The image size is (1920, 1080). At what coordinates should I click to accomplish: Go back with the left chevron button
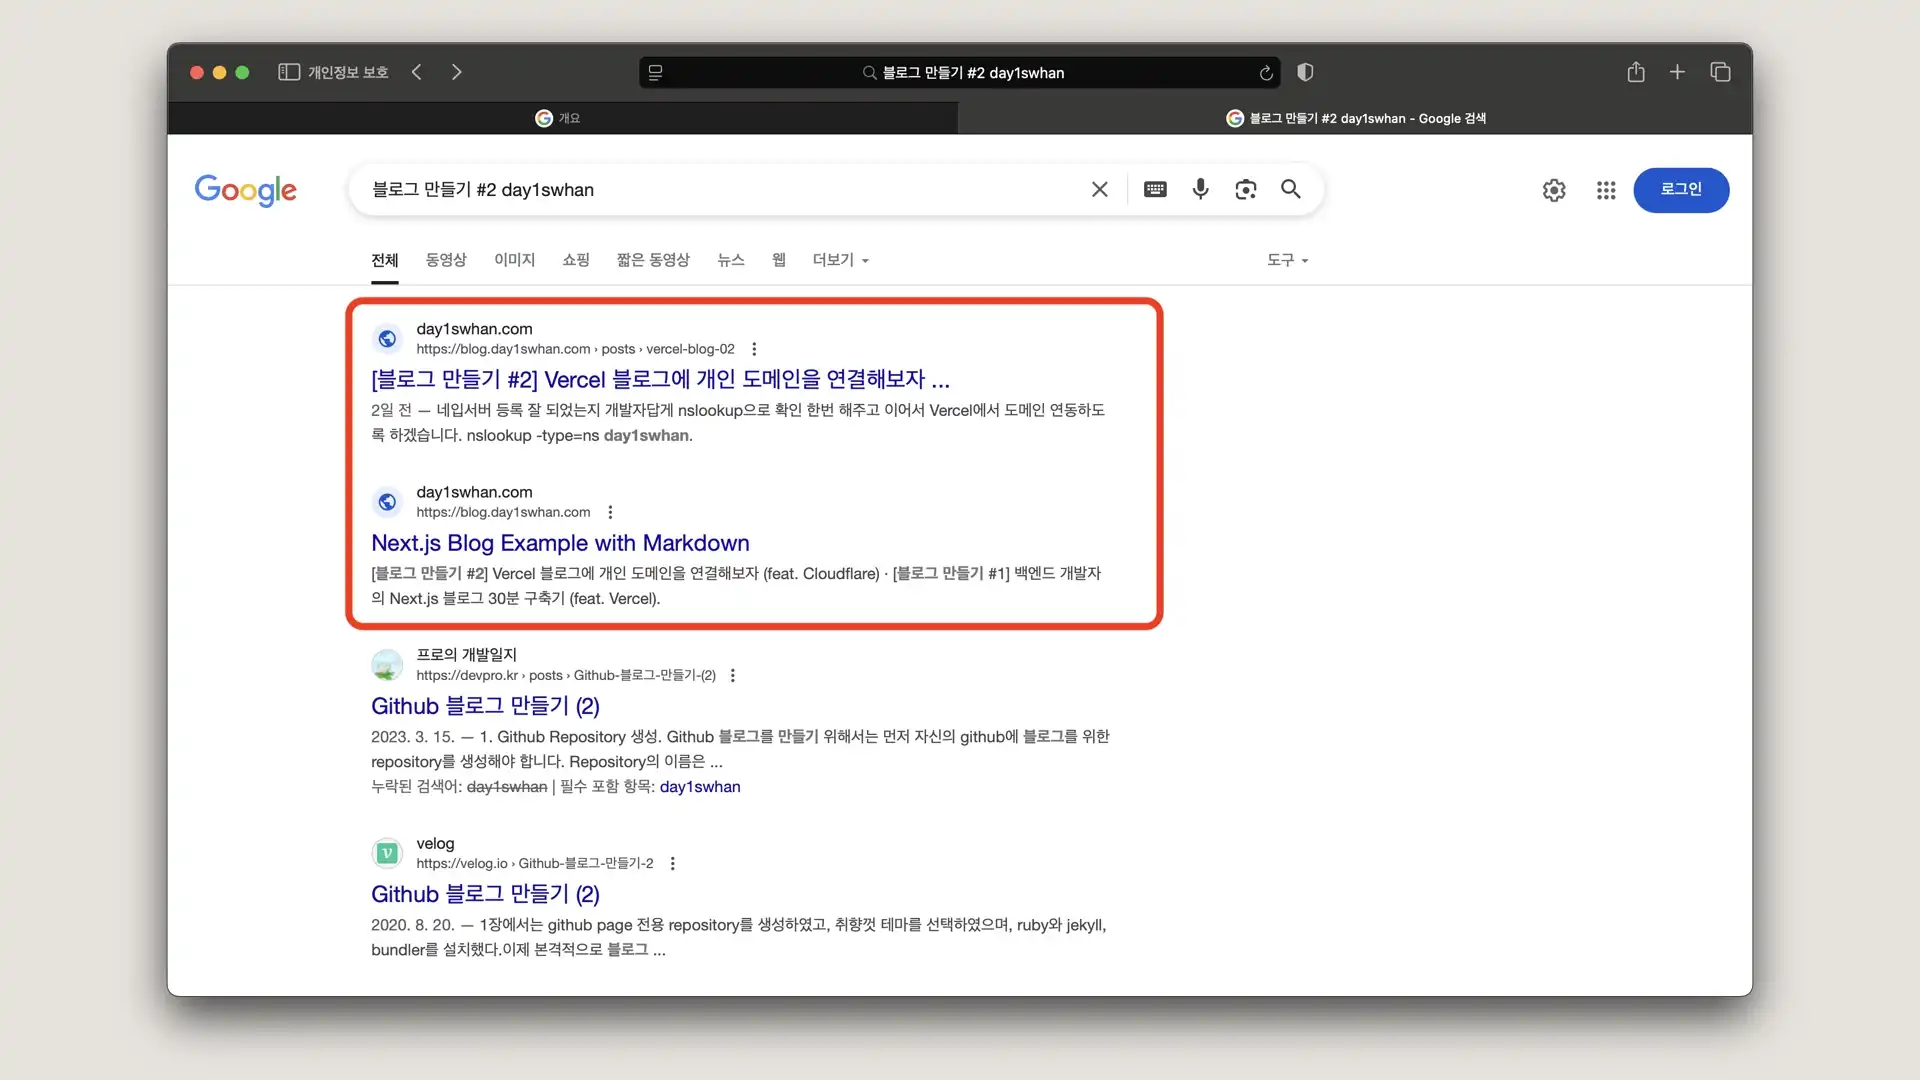tap(417, 72)
